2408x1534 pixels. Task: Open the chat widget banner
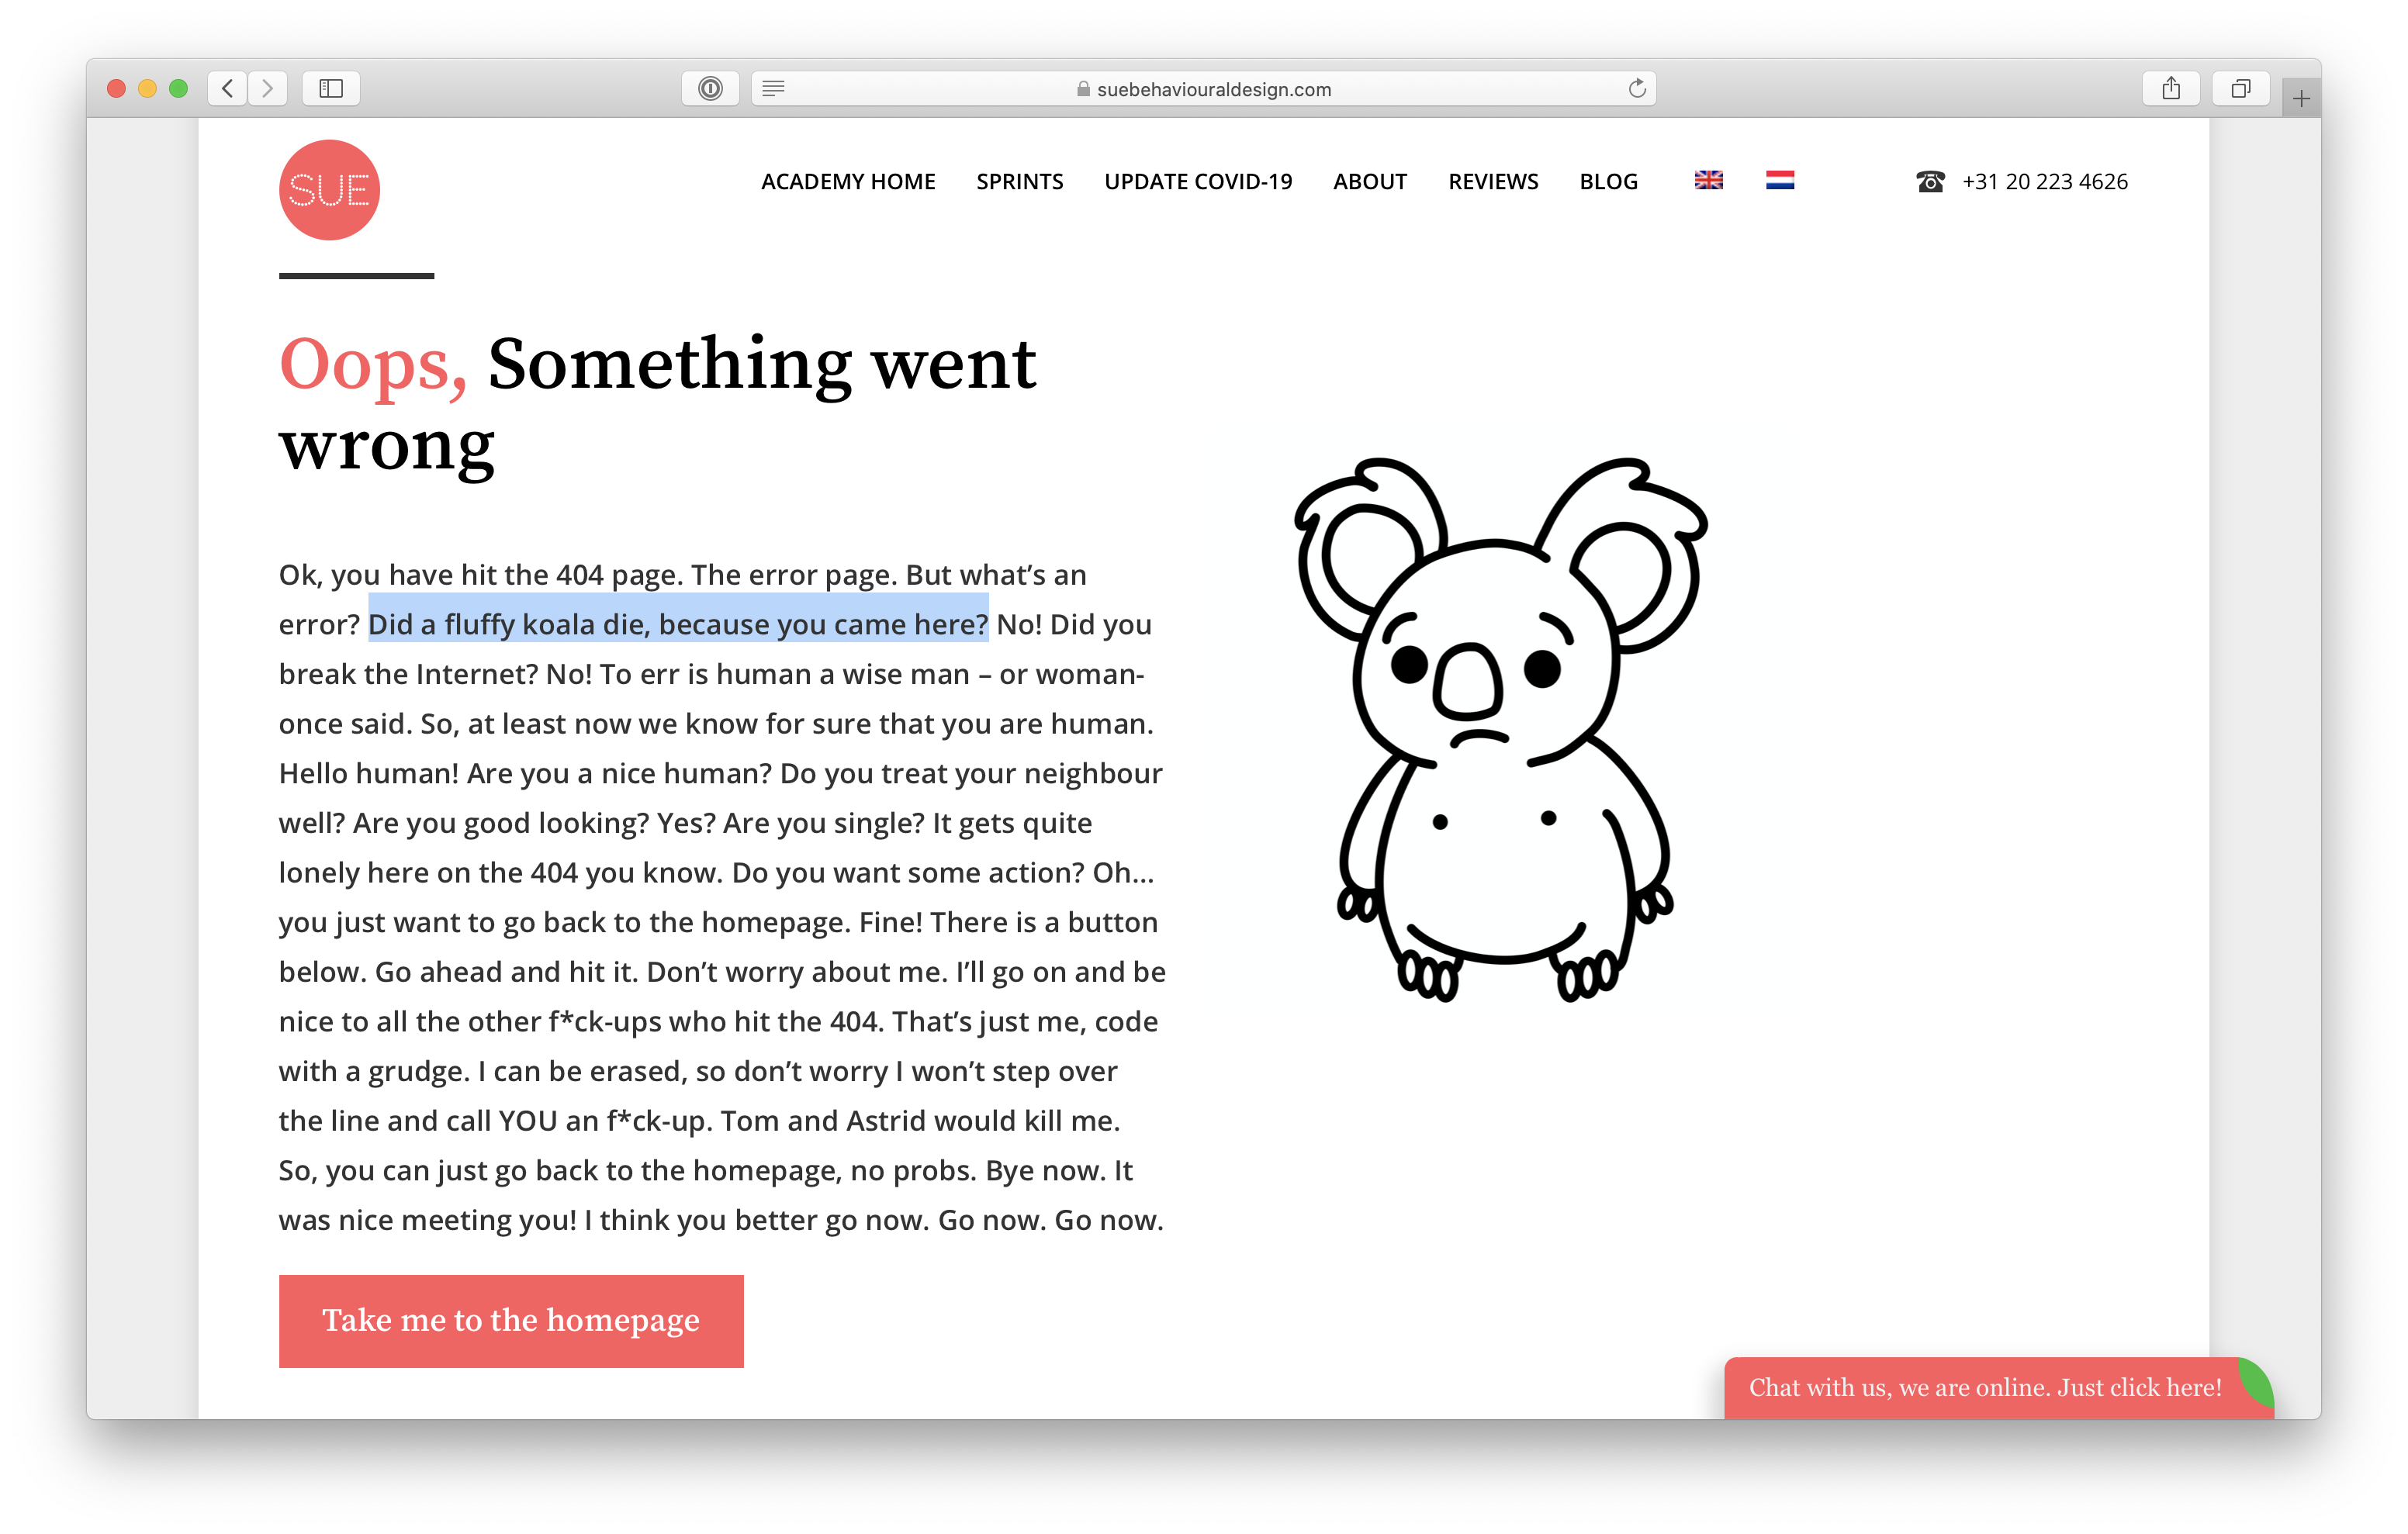pyautogui.click(x=1985, y=1387)
